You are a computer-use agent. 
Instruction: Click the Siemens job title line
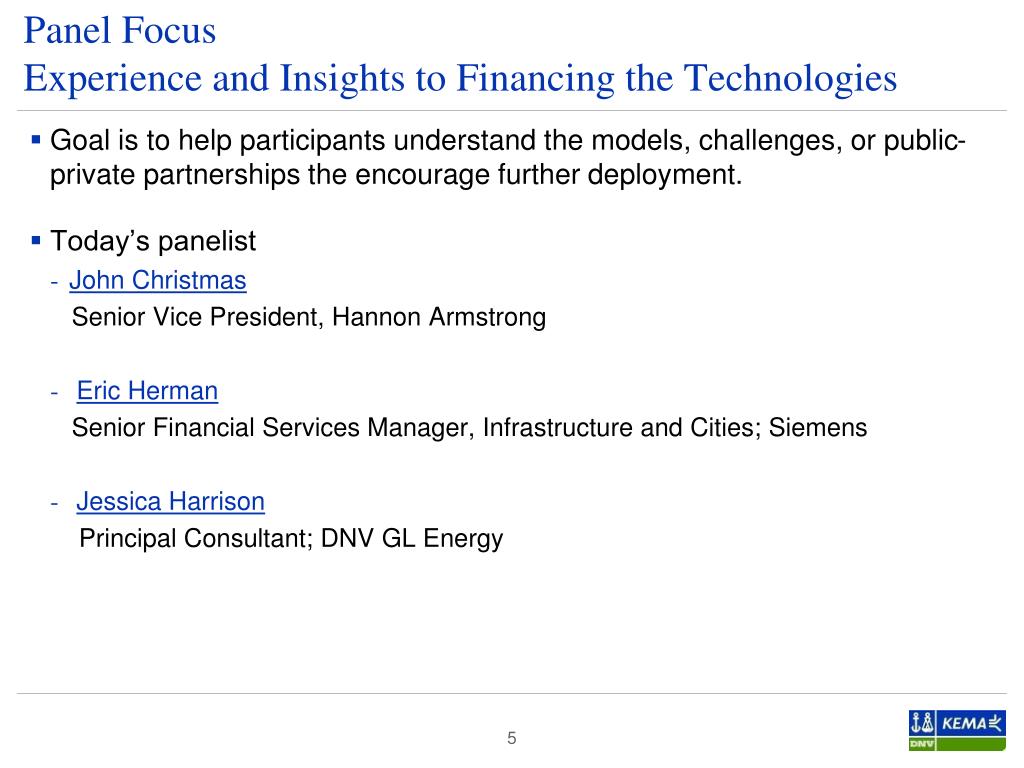pos(469,428)
